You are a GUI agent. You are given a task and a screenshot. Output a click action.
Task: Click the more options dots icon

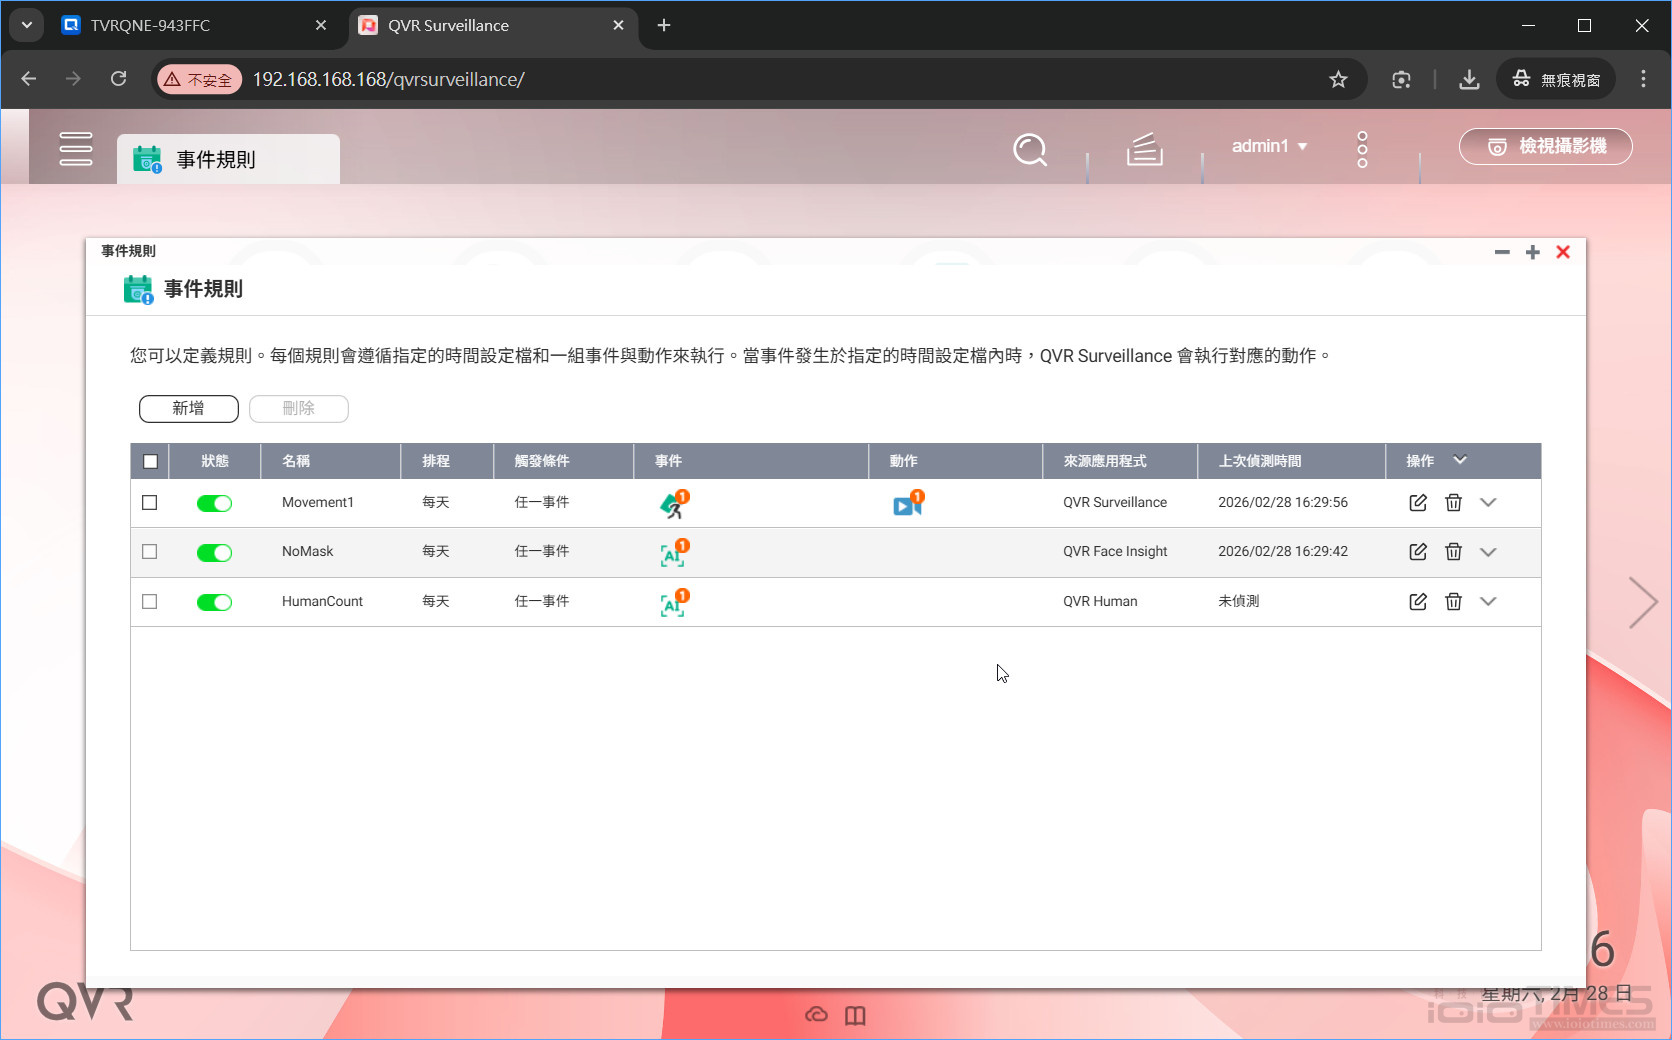(x=1362, y=148)
